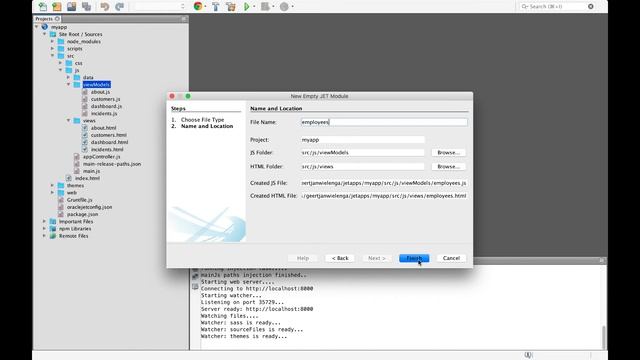640x360 pixels.
Task: Click the Redo toolbar icon
Action: pos(119,6)
